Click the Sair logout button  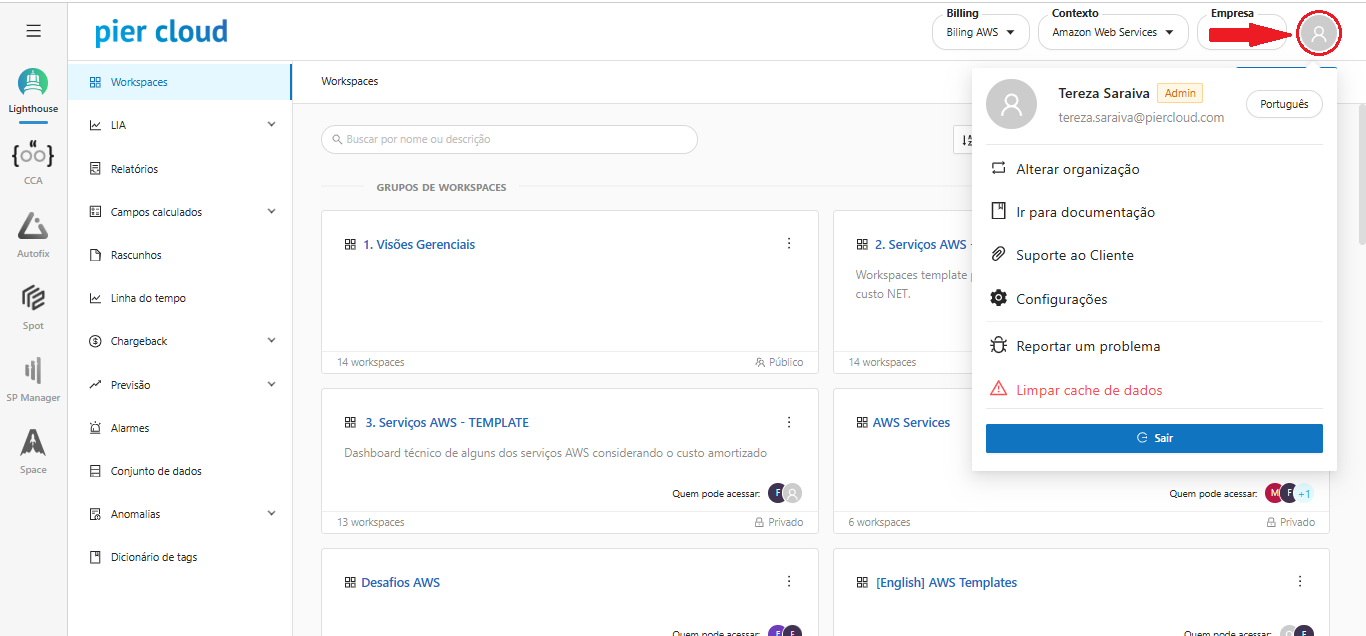(1154, 438)
